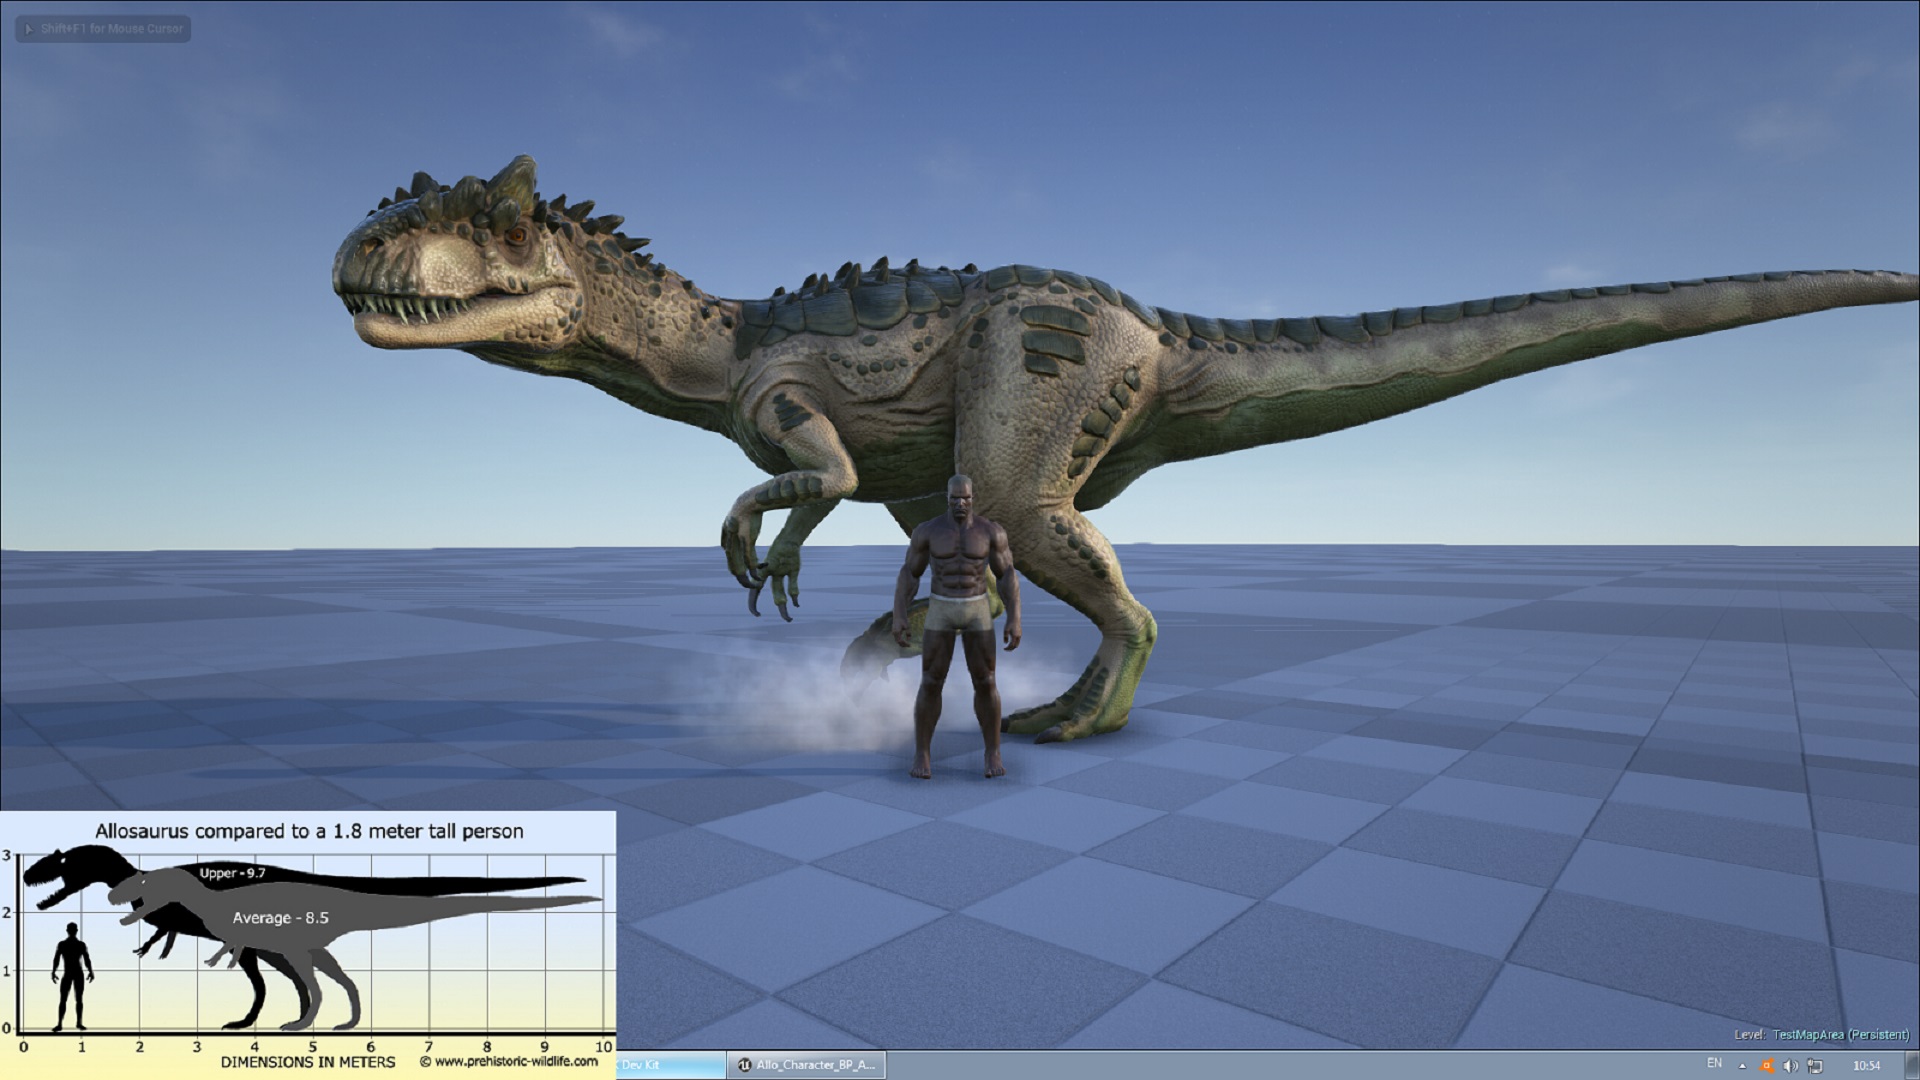Open the TestMapArea (Persistent) level link
The height and width of the screenshot is (1080, 1920).
point(1841,1035)
